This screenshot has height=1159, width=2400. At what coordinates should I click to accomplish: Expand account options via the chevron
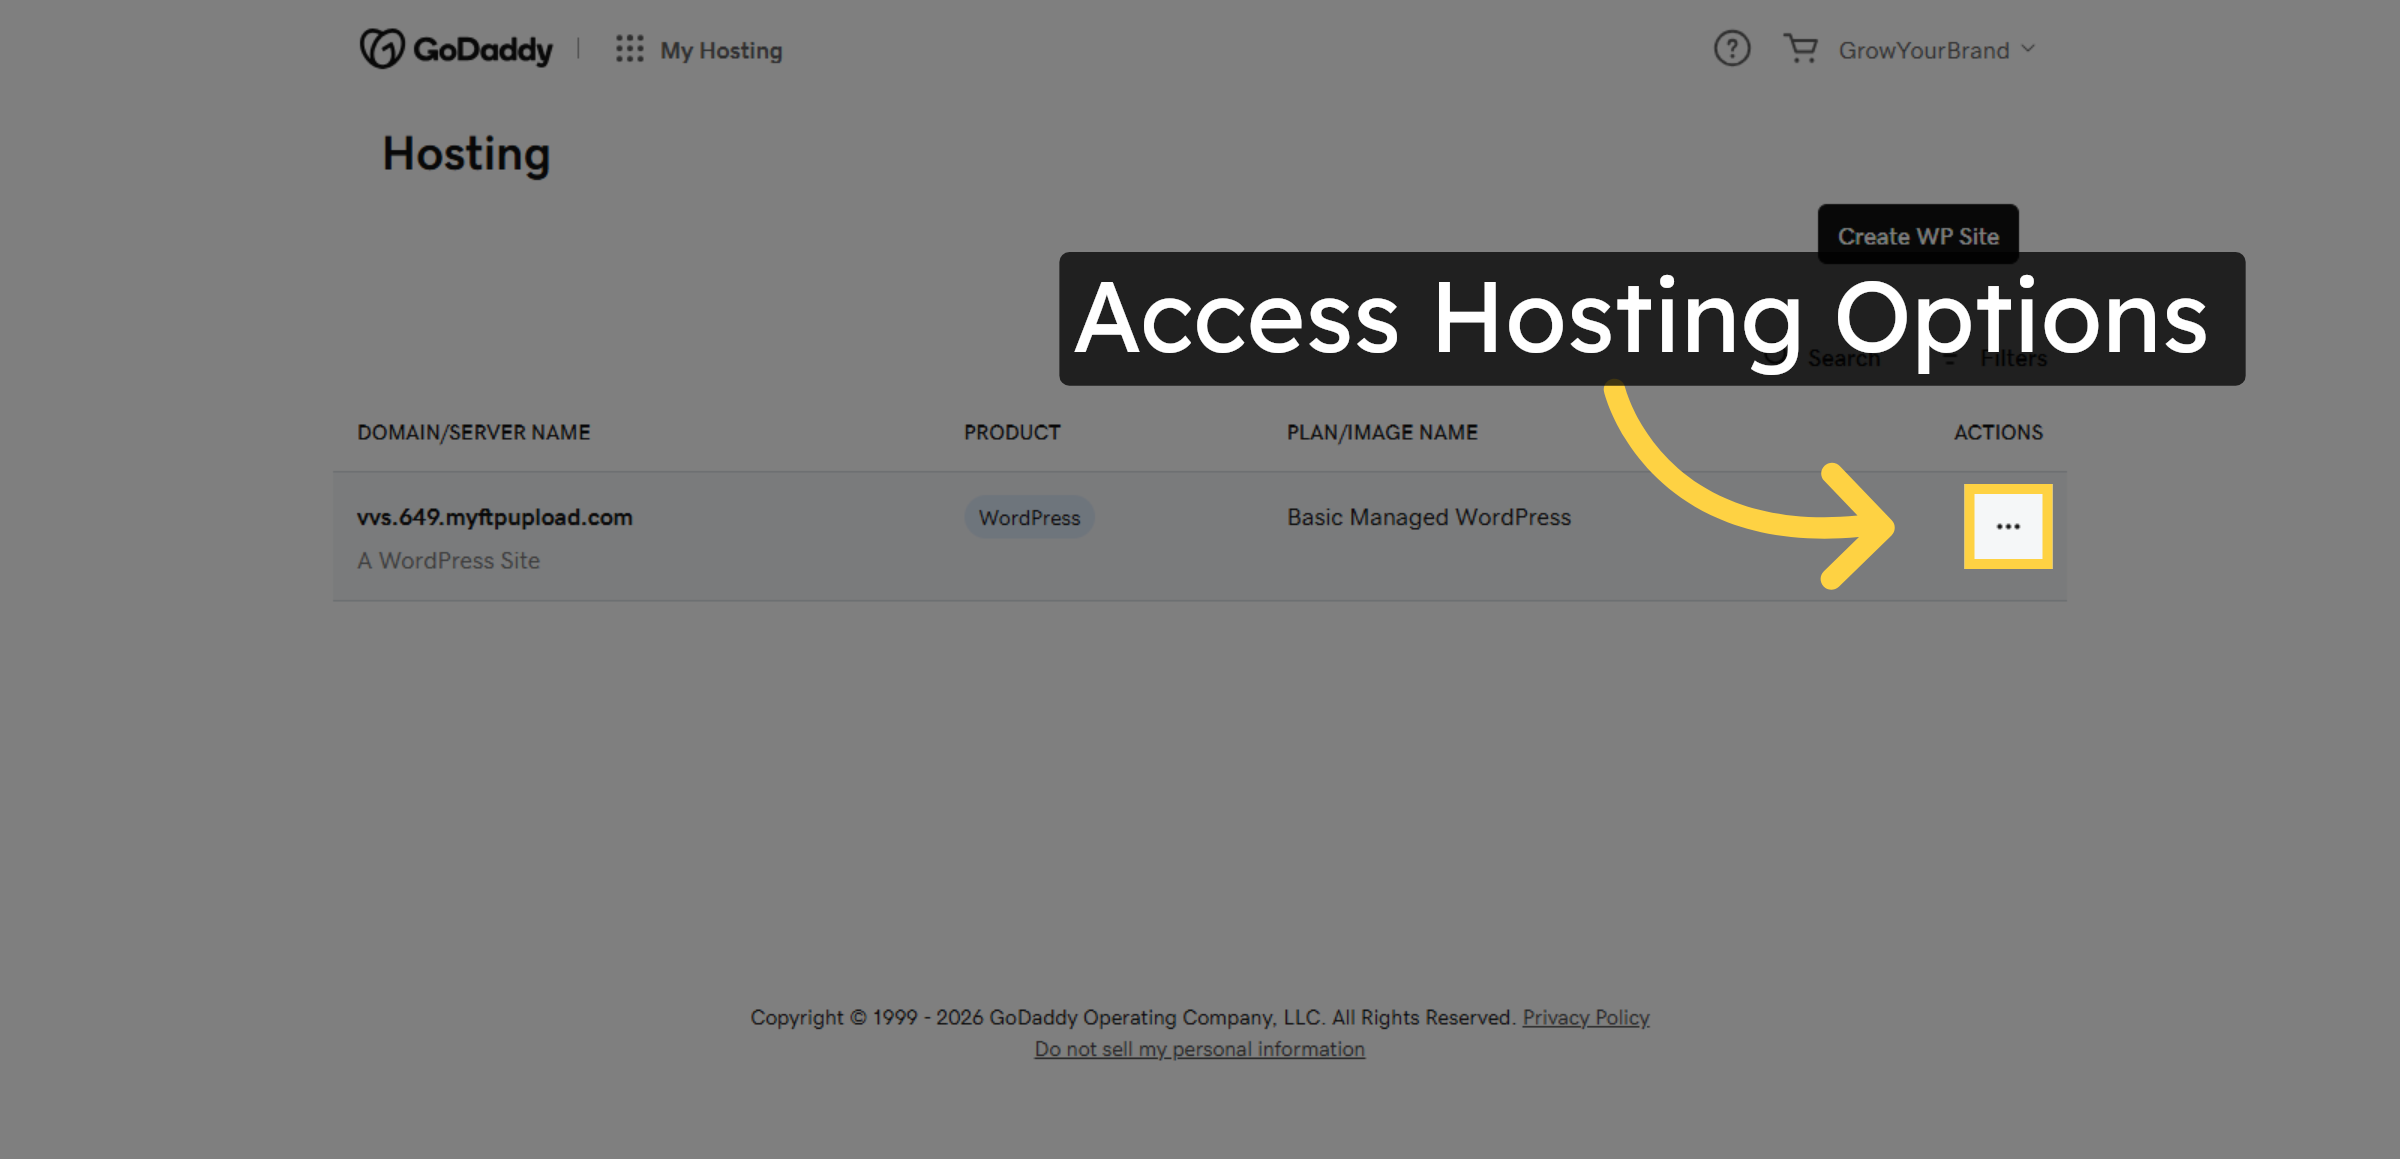(2028, 49)
